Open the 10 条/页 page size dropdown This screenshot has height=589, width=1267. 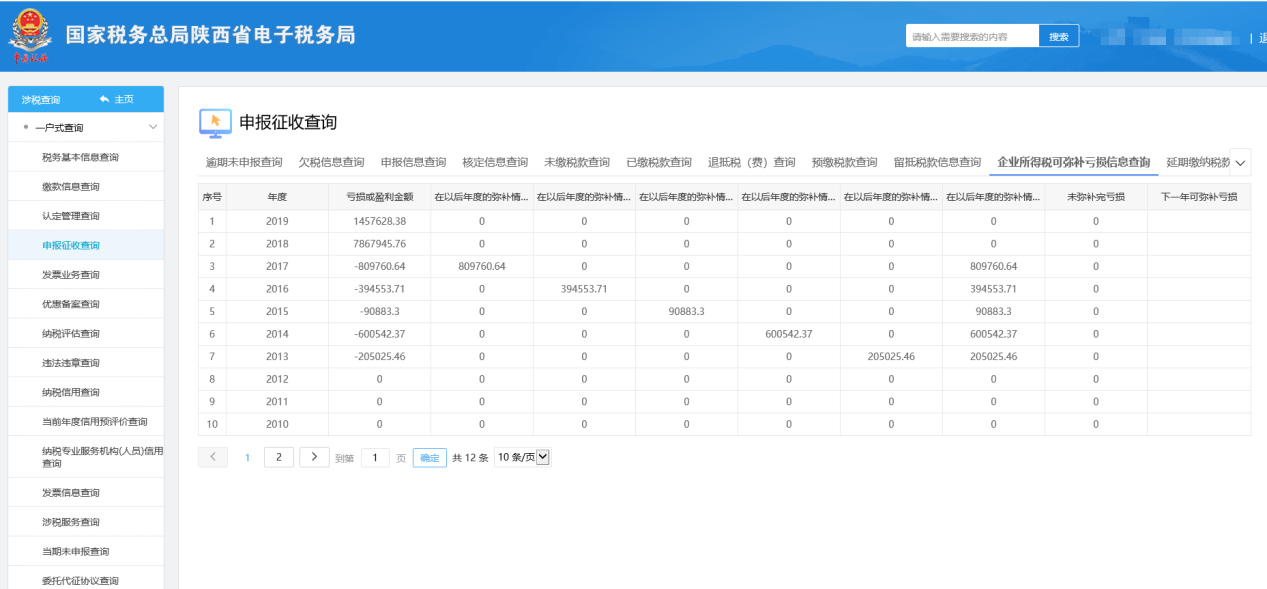tap(523, 457)
